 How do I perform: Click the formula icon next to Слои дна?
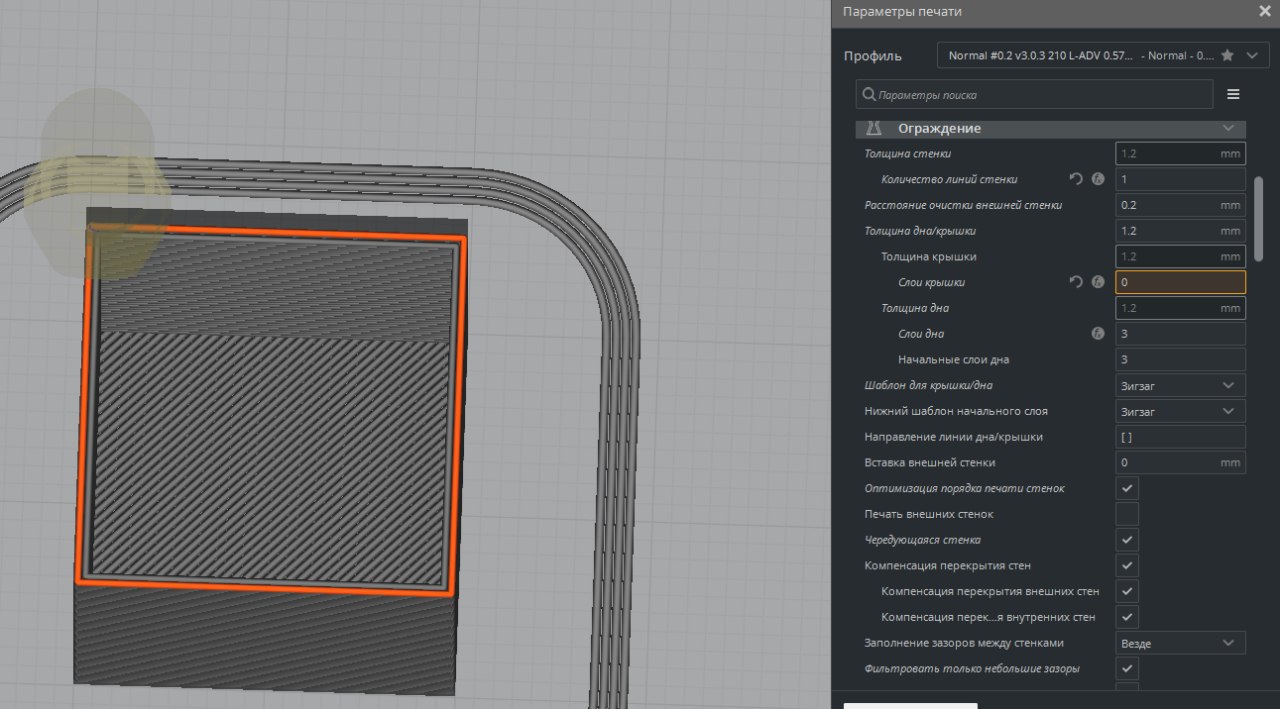click(x=1098, y=334)
